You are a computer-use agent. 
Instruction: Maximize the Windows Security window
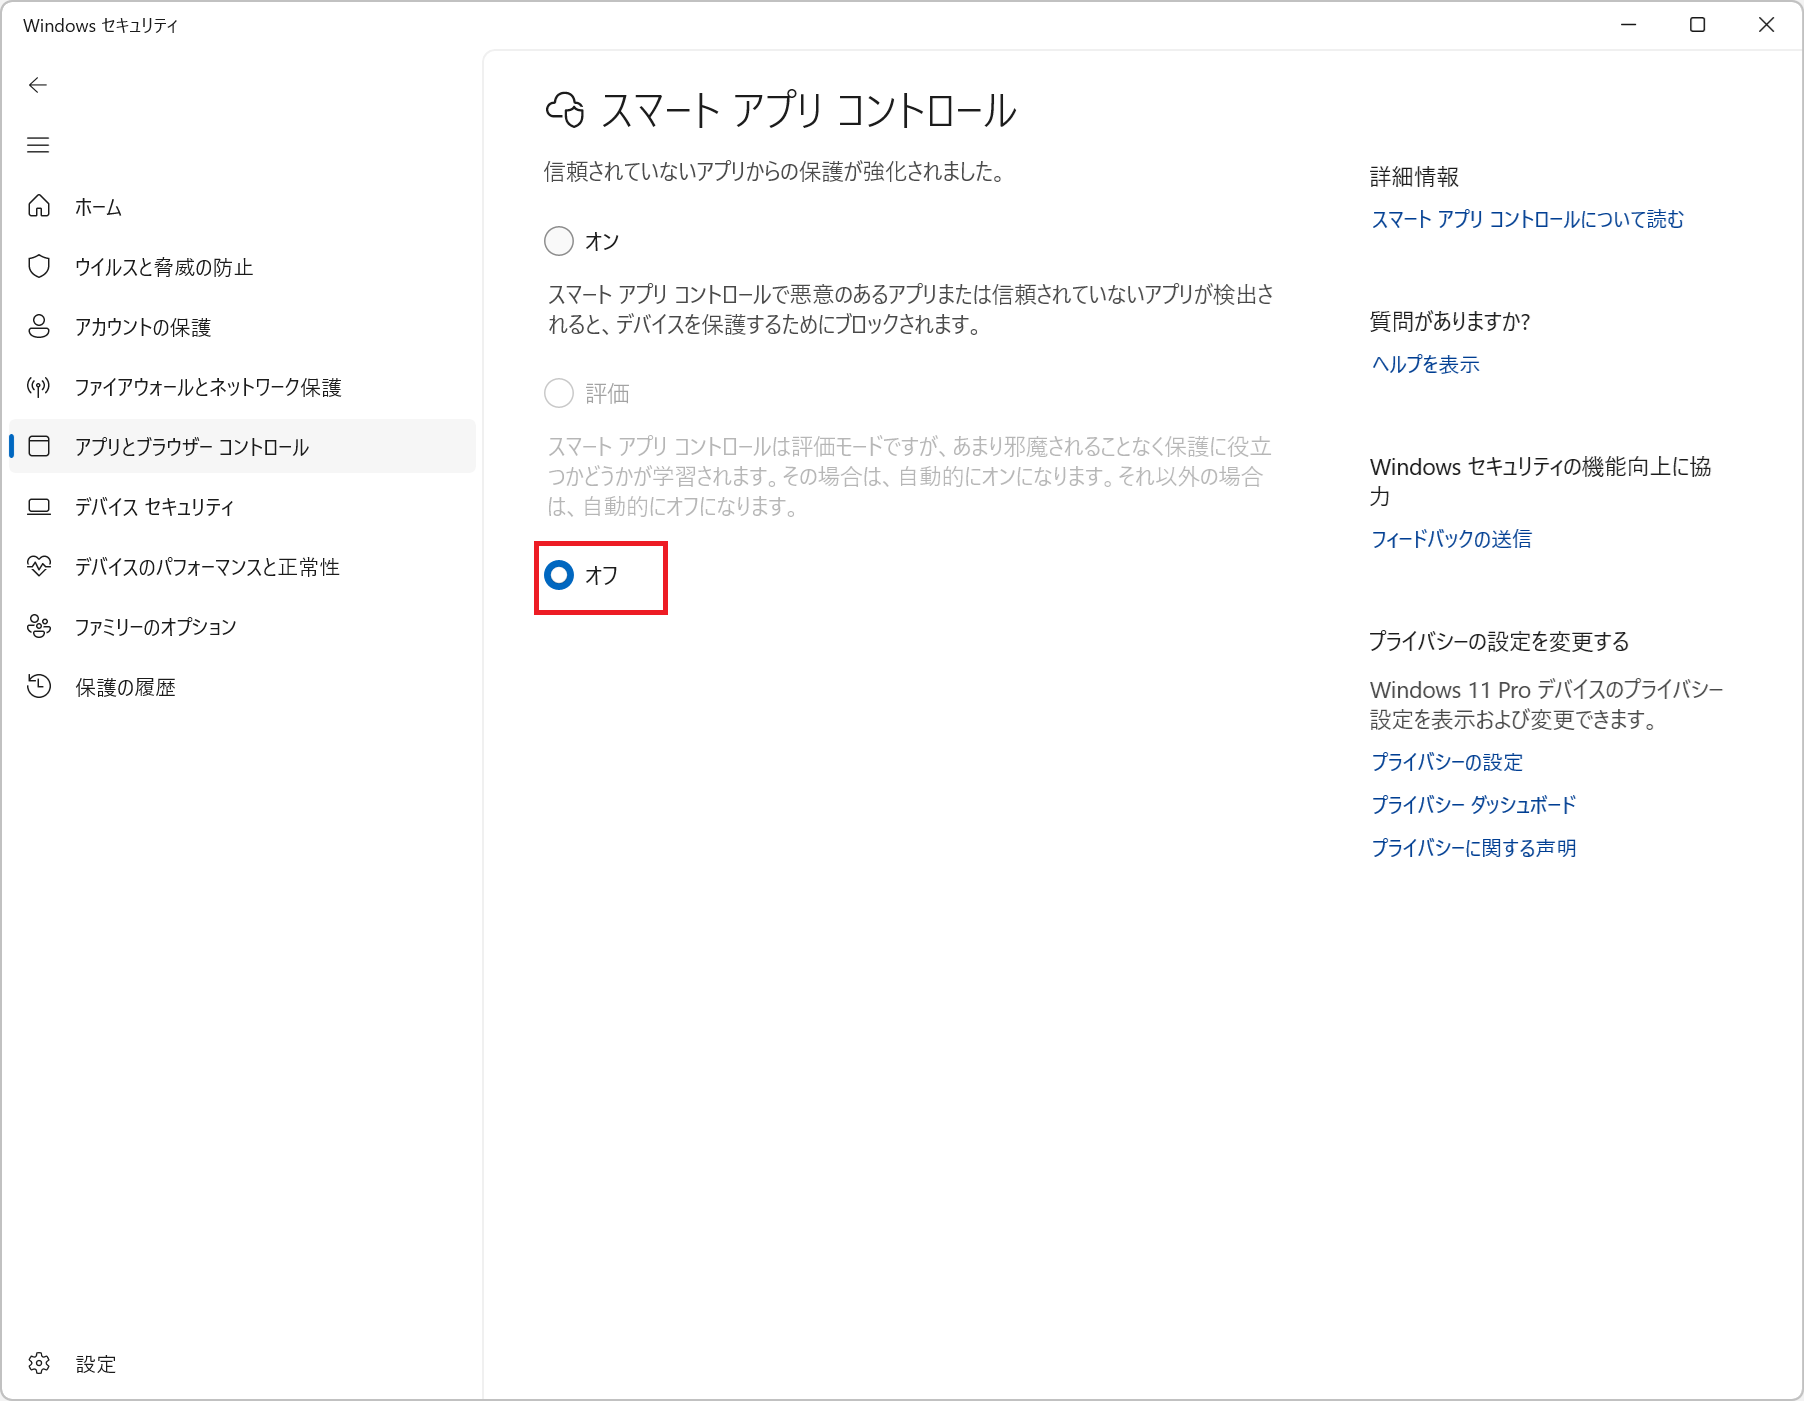click(1697, 25)
